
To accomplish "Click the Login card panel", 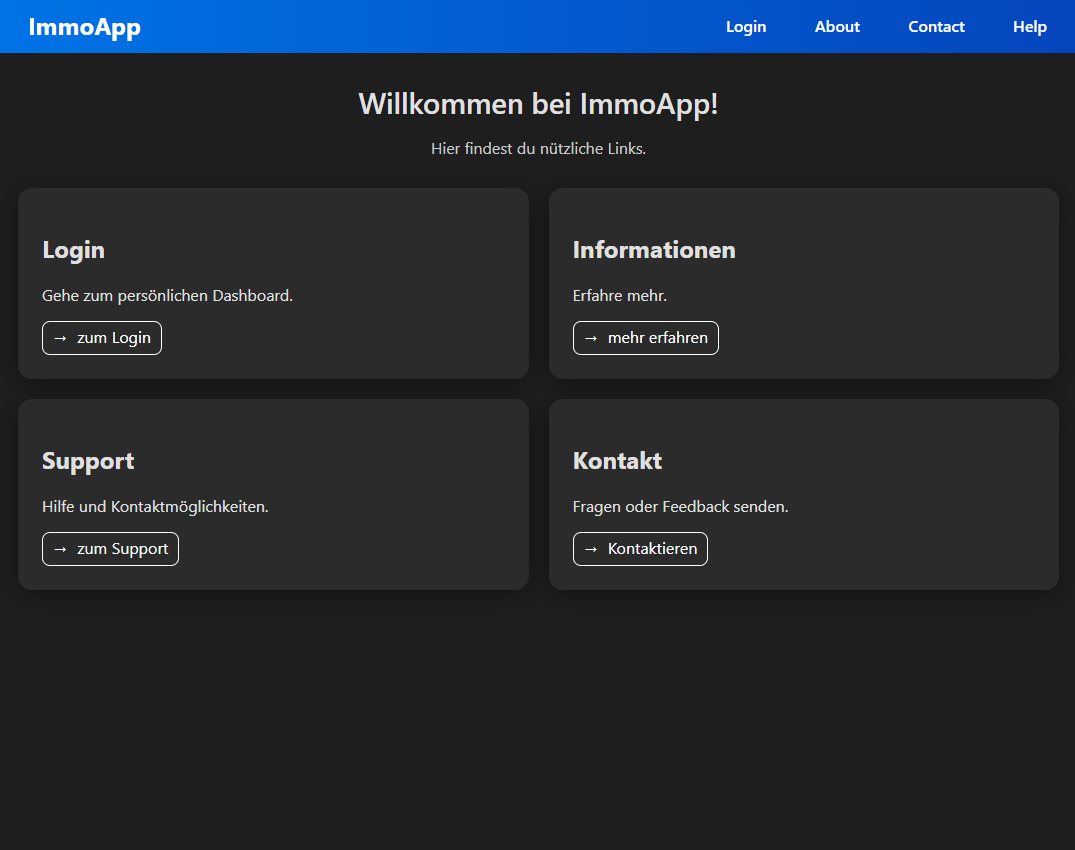I will [273, 283].
